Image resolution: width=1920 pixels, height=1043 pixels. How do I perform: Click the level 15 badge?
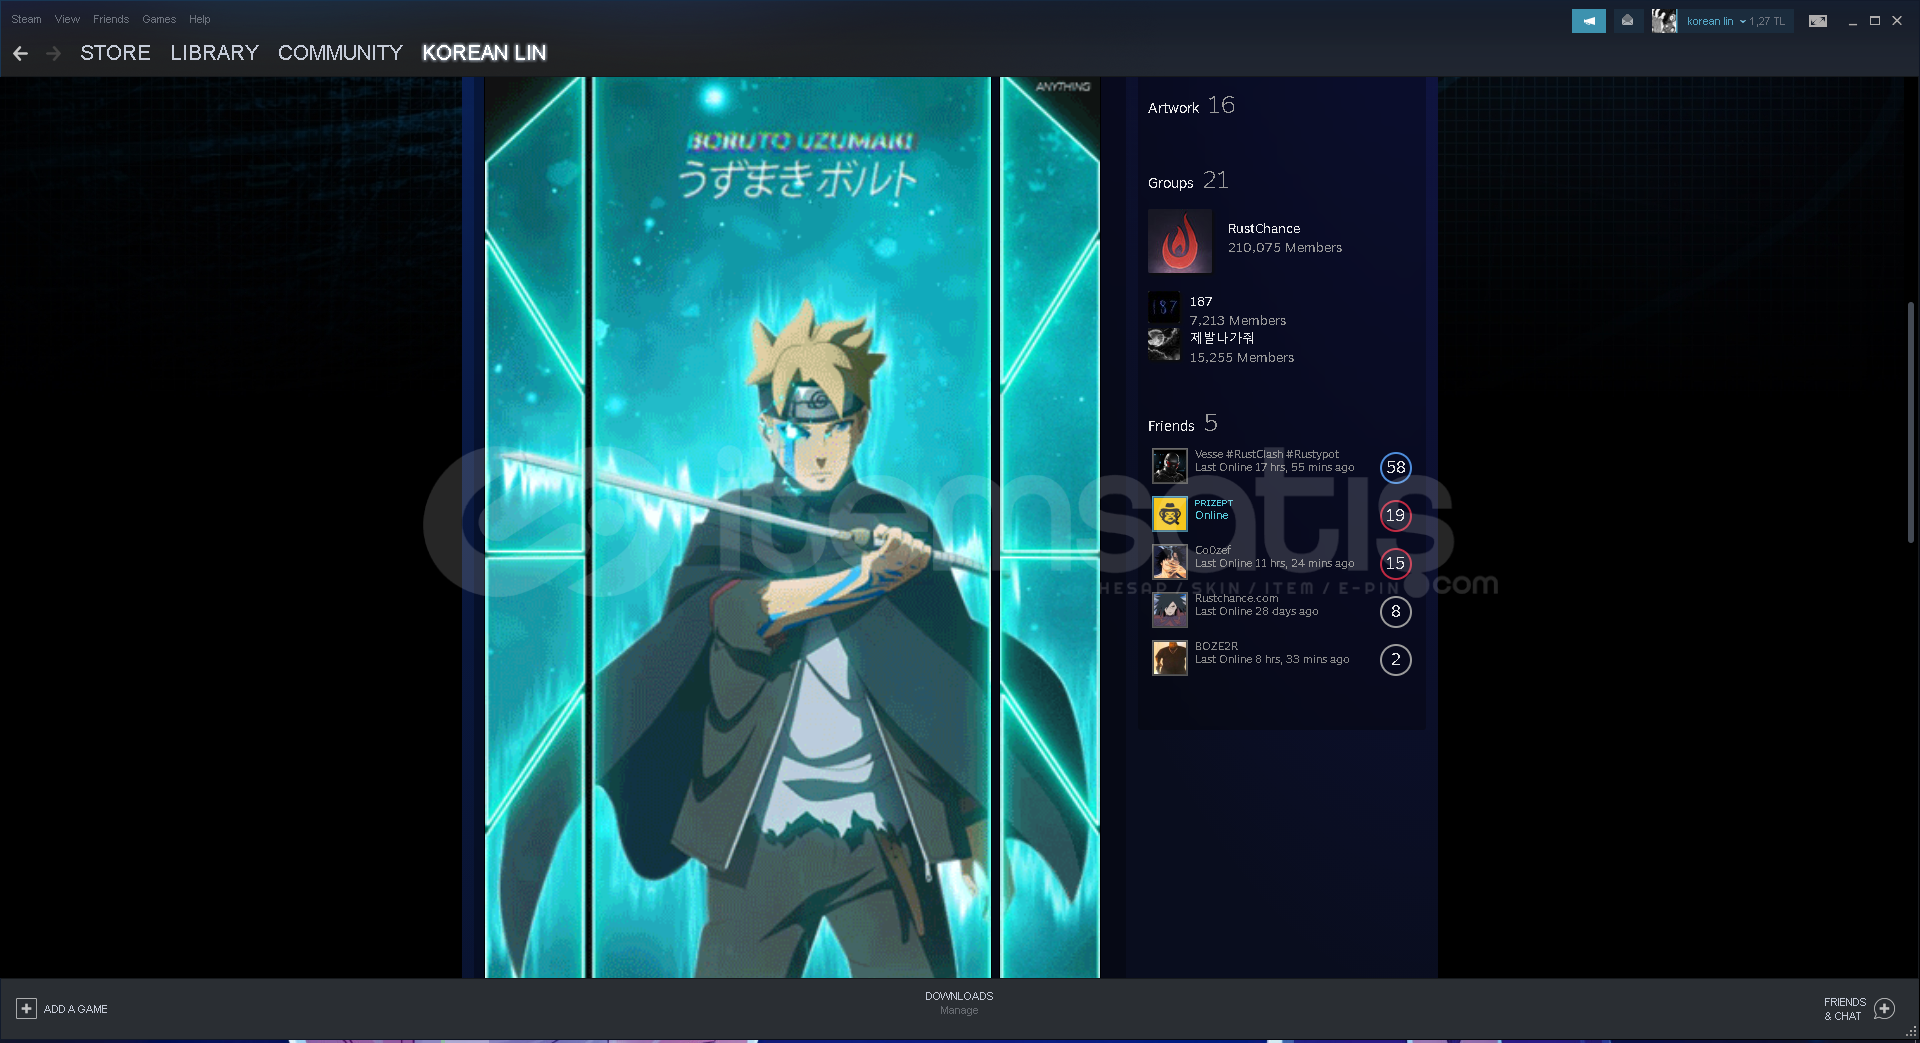tap(1396, 563)
